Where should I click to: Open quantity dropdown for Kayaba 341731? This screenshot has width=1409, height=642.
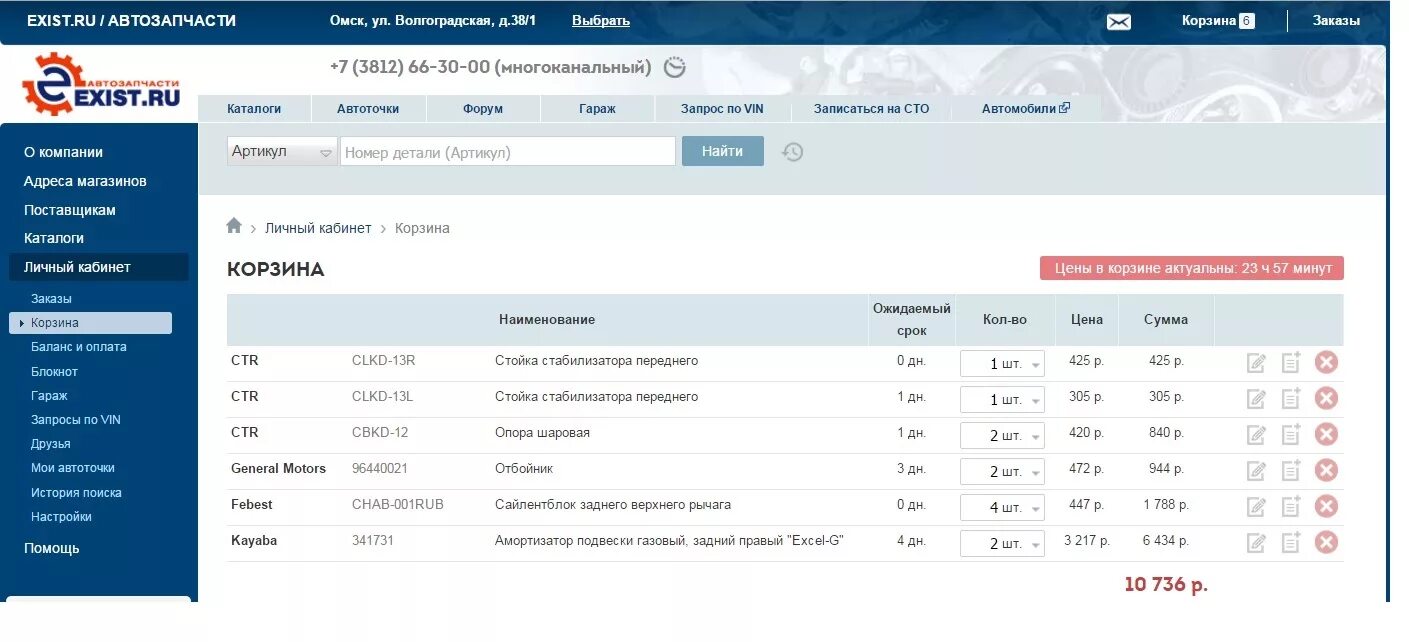[x=1002, y=544]
